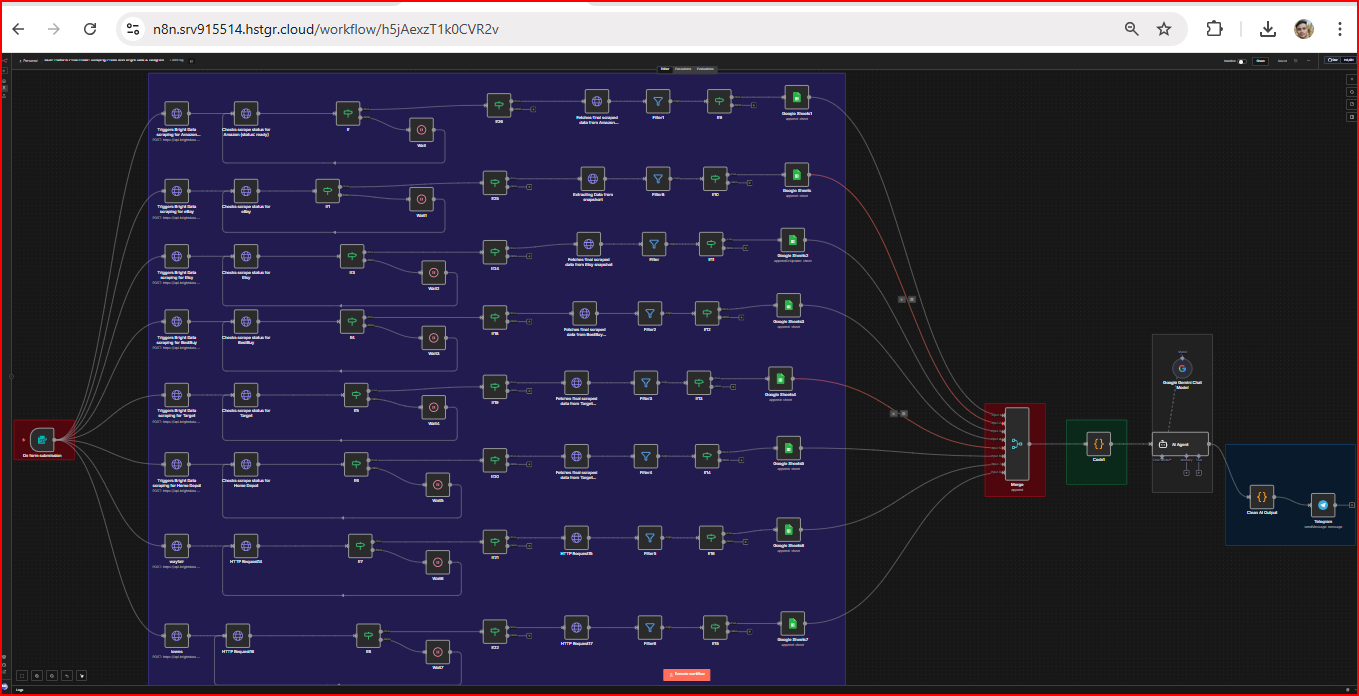The image size is (1359, 696).
Task: Open the Wait1 node
Action: pyautogui.click(x=421, y=198)
